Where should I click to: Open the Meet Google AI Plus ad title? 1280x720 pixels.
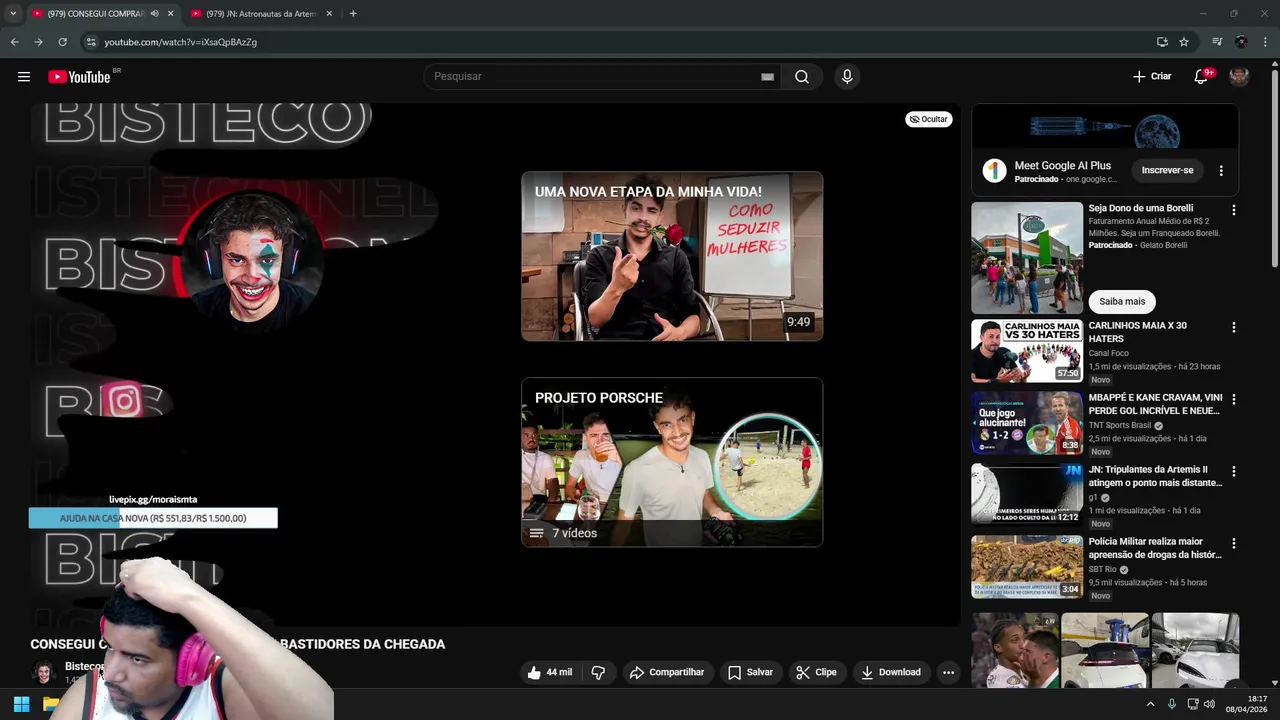point(1062,165)
